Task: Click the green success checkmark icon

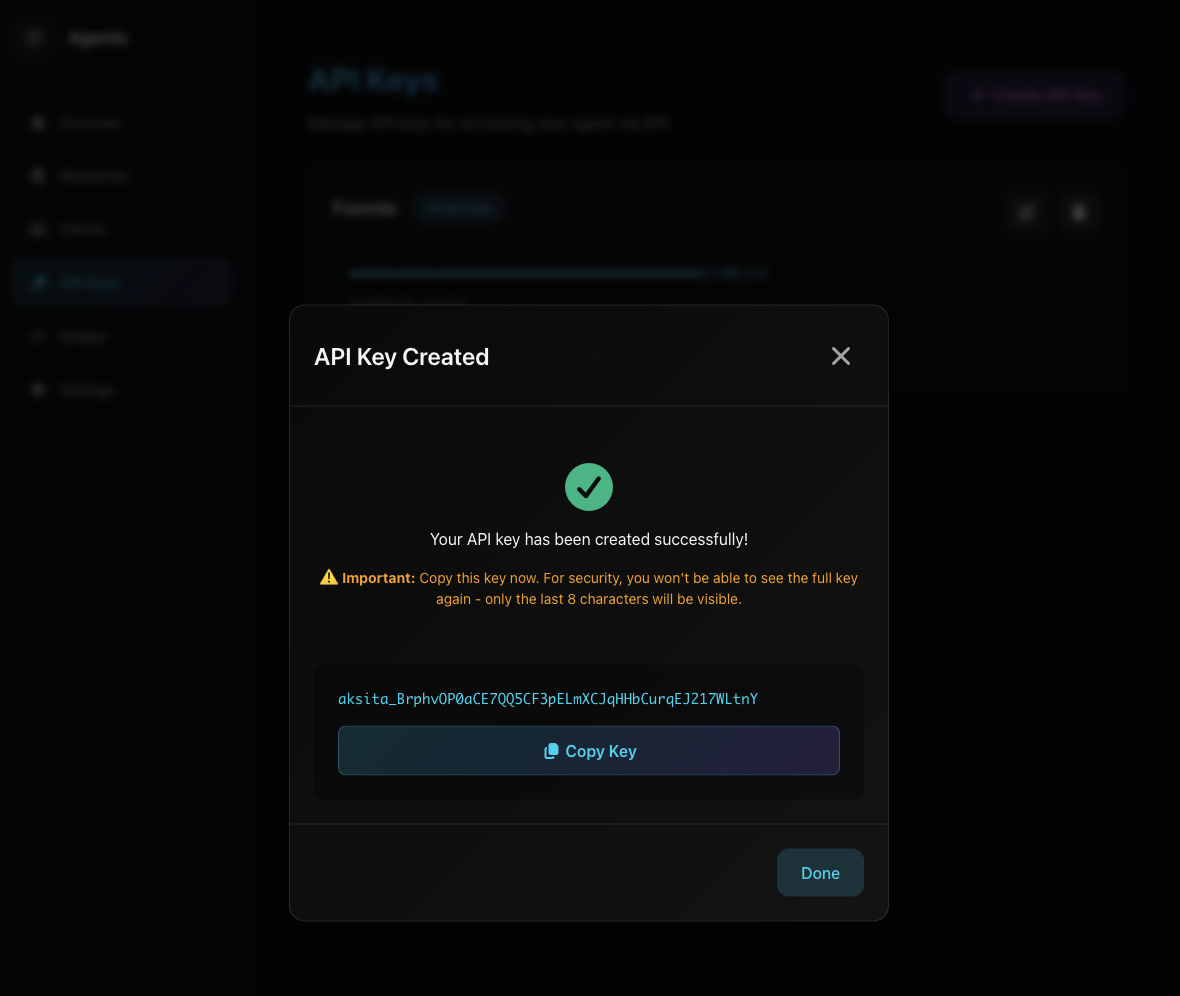Action: coord(588,487)
